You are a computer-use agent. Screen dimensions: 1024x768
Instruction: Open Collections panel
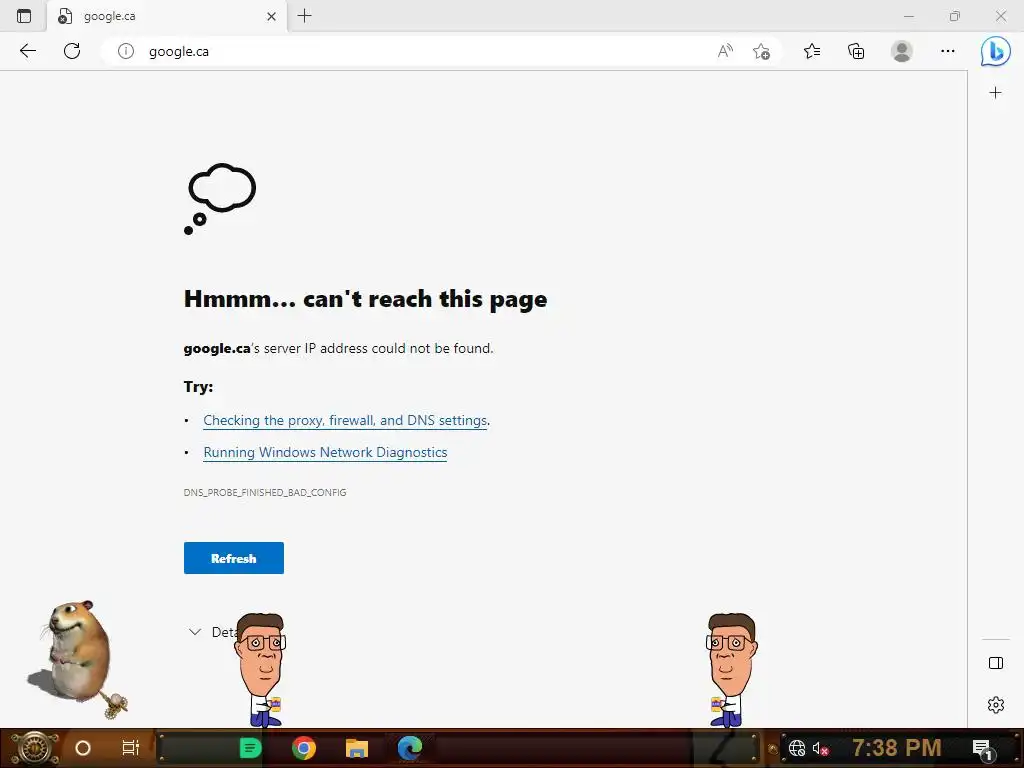(x=856, y=51)
